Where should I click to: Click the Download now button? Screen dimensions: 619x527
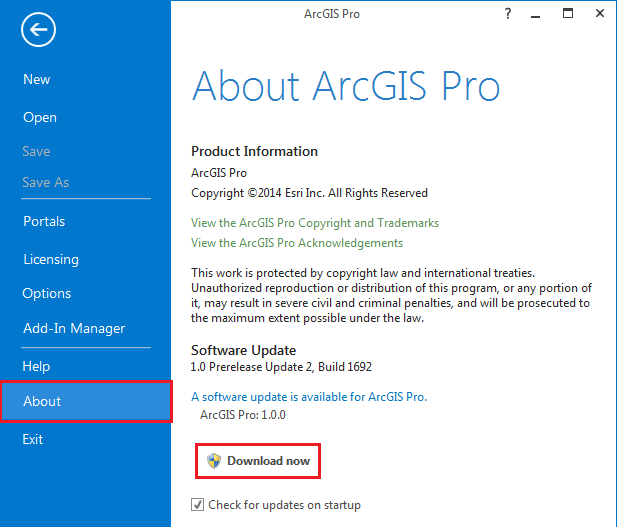(x=258, y=461)
